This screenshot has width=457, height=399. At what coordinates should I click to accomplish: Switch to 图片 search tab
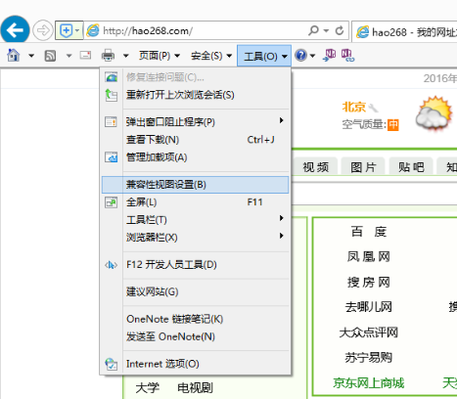(363, 167)
